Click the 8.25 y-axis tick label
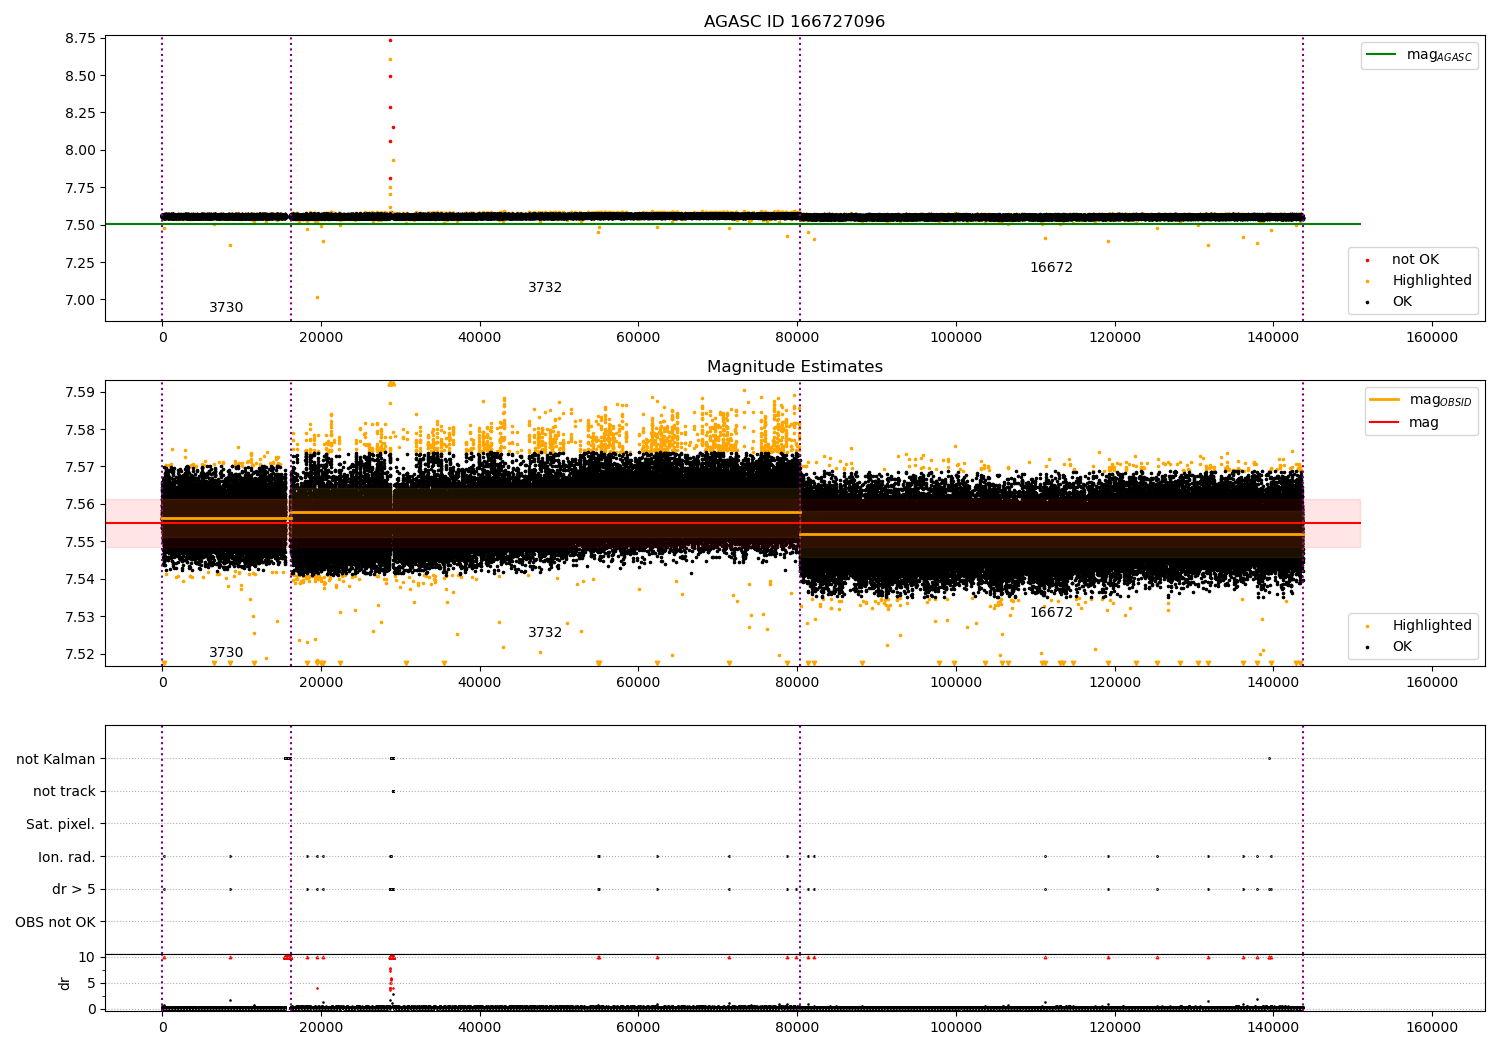Image resolution: width=1500 pixels, height=1050 pixels. pos(79,114)
